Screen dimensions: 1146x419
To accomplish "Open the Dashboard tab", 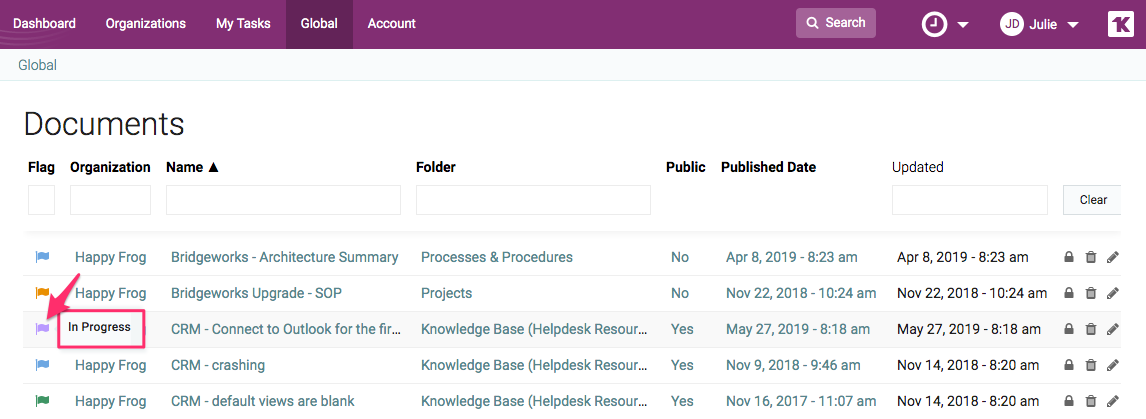I will click(44, 24).
